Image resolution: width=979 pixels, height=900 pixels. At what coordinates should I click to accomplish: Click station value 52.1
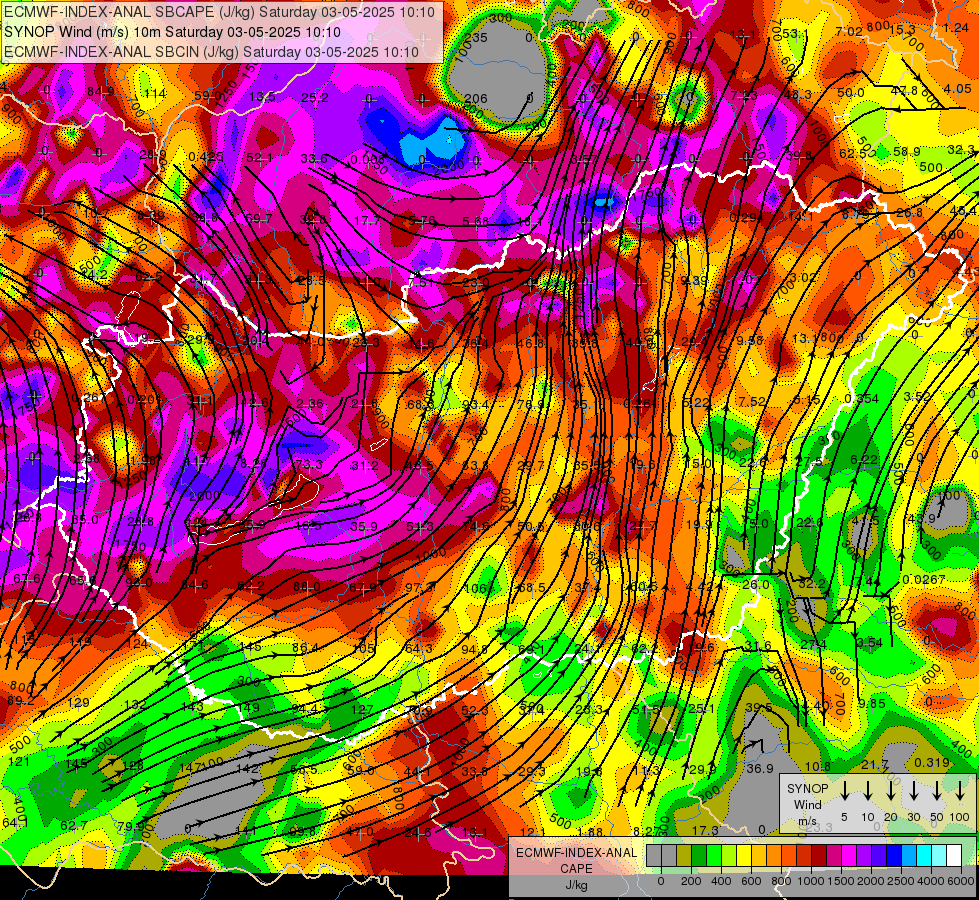click(259, 158)
